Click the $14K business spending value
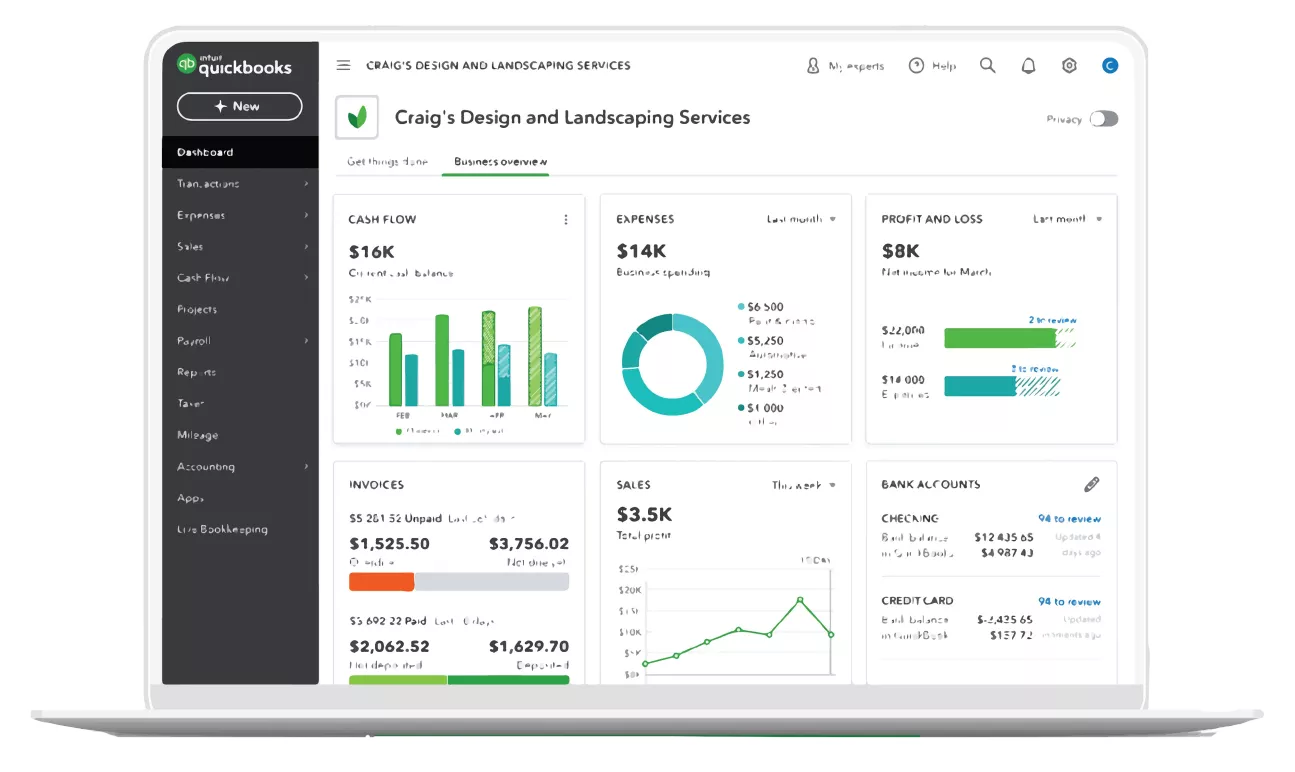Viewport: 1295px width, 772px height. [x=641, y=251]
